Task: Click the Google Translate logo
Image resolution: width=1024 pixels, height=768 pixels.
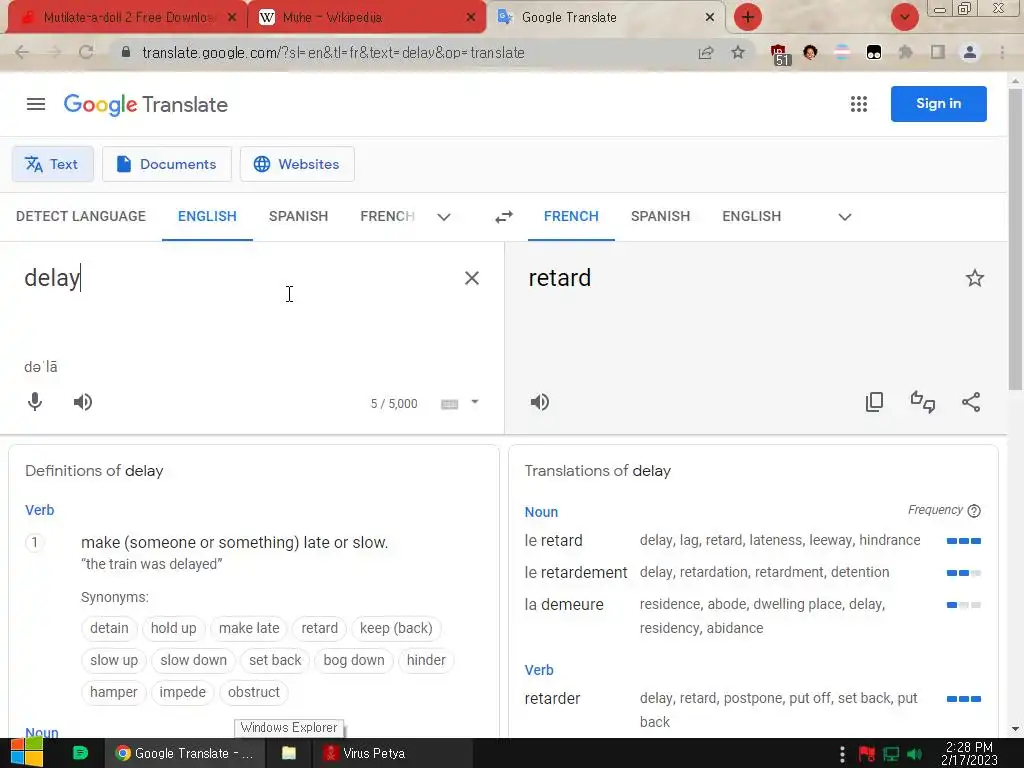Action: tap(146, 104)
